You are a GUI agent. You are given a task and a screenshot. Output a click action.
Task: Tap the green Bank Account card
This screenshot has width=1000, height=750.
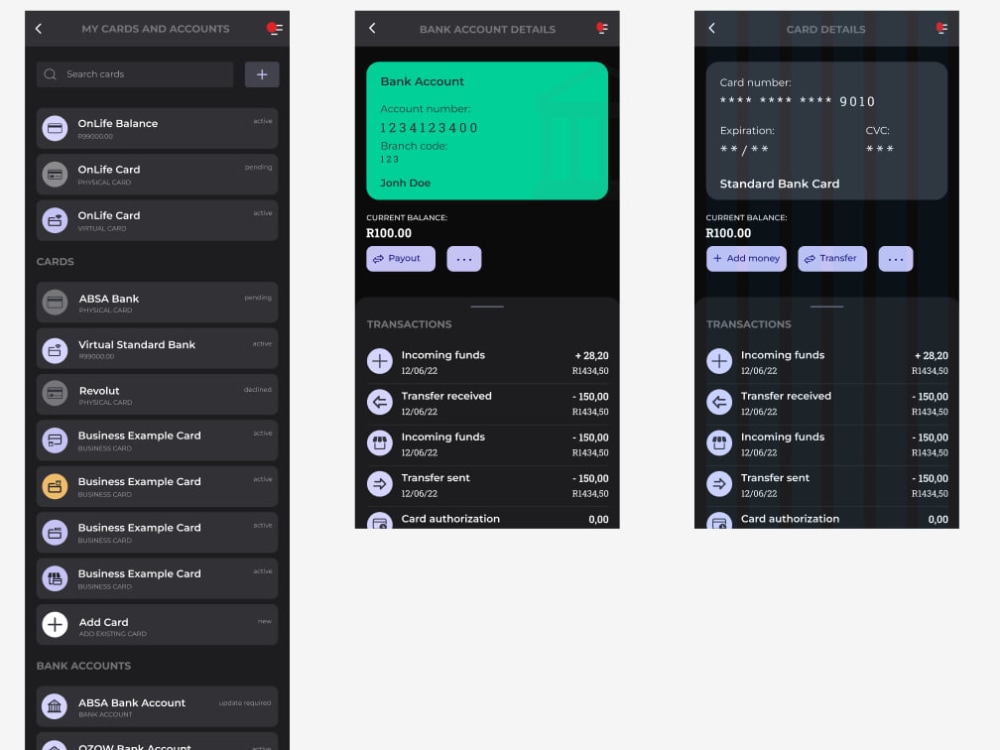point(487,131)
